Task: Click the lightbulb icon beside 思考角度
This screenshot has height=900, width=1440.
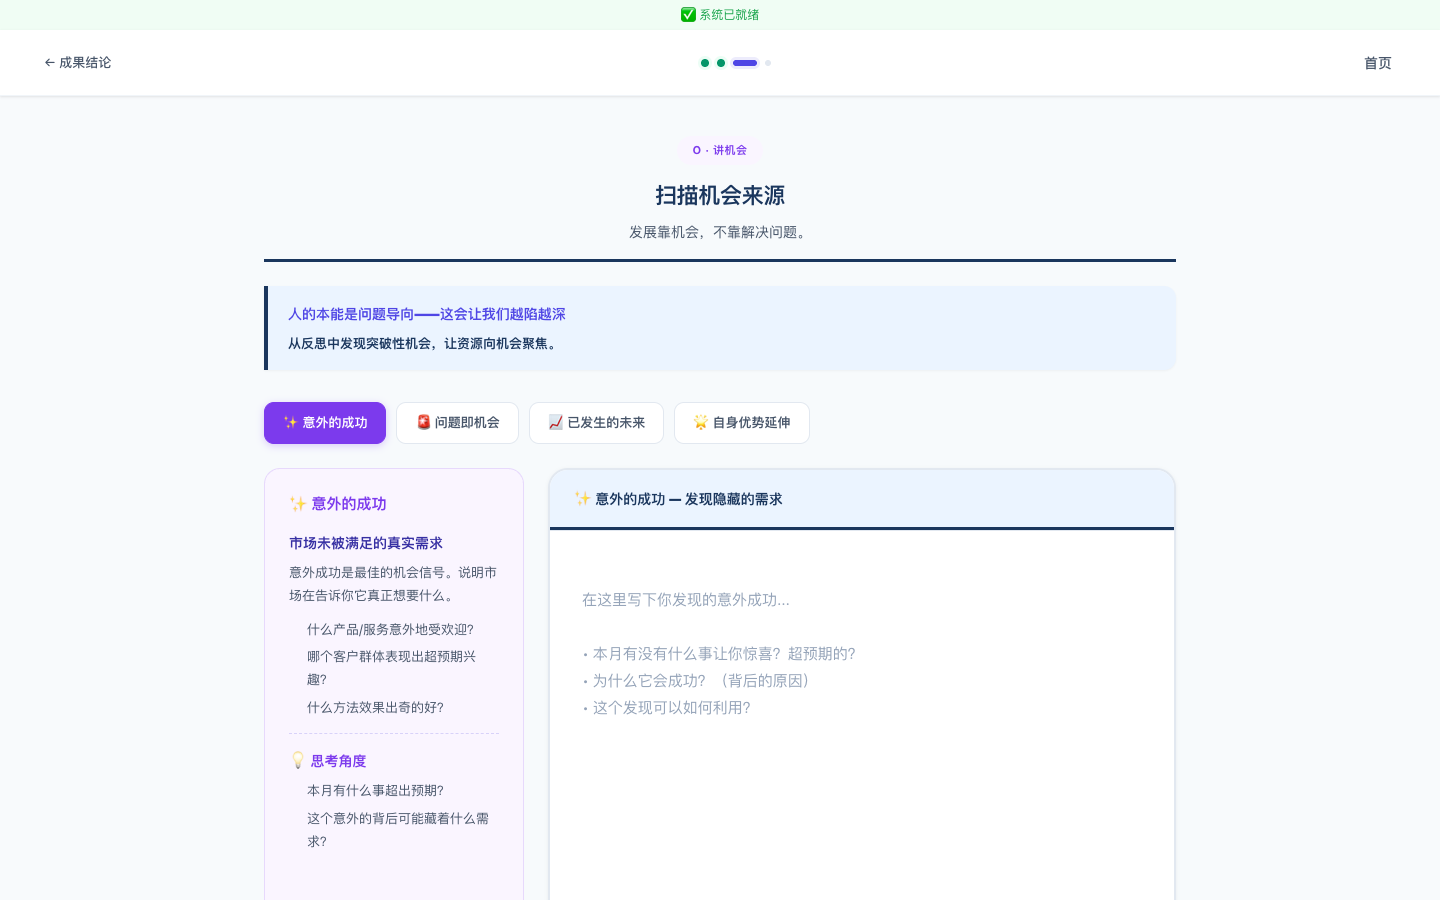Action: (298, 761)
